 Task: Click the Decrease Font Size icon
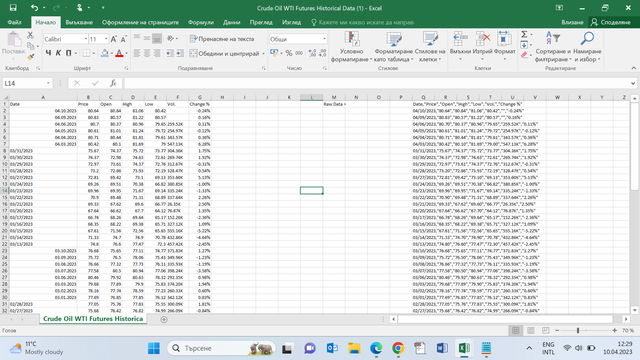[x=123, y=39]
